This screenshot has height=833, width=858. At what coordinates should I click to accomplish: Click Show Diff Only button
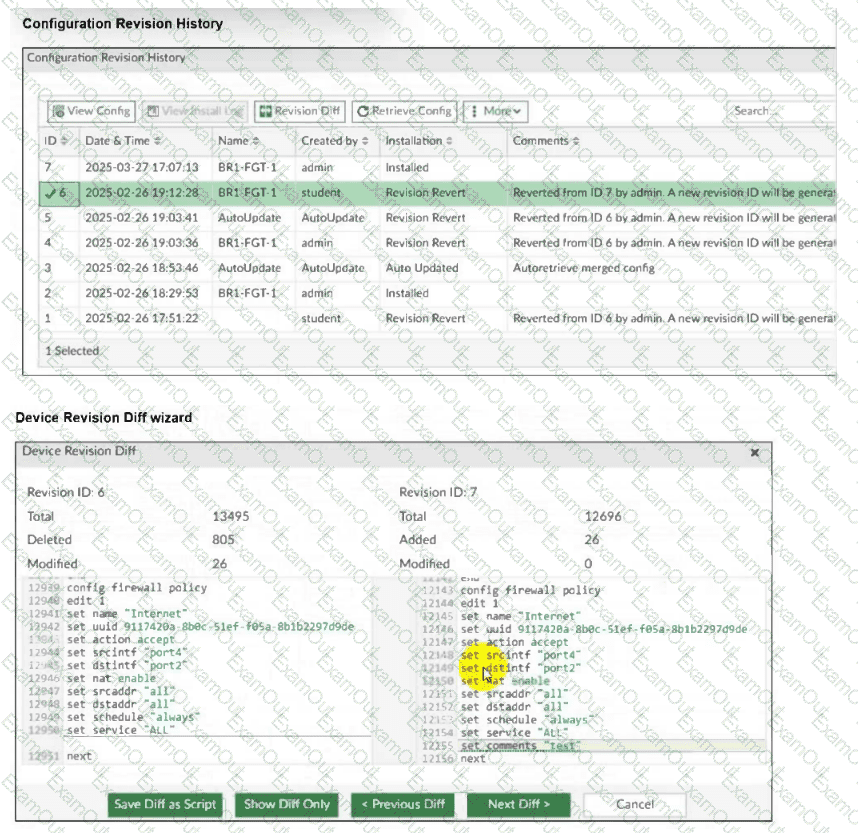click(288, 804)
